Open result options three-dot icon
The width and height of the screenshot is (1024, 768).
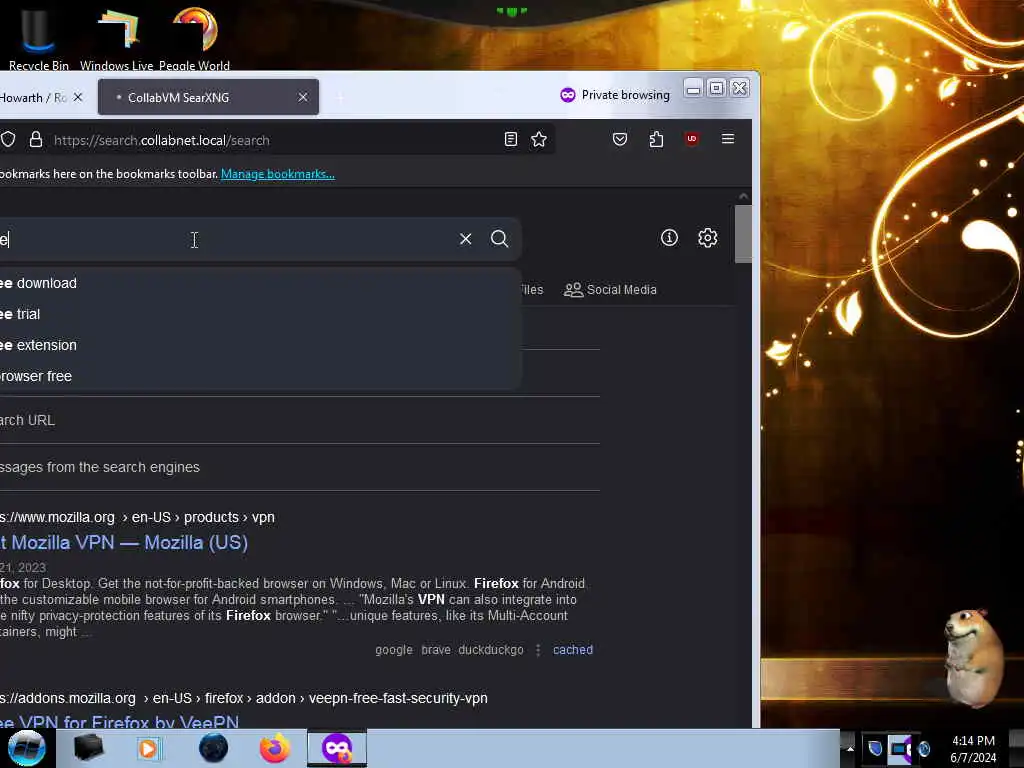point(538,650)
